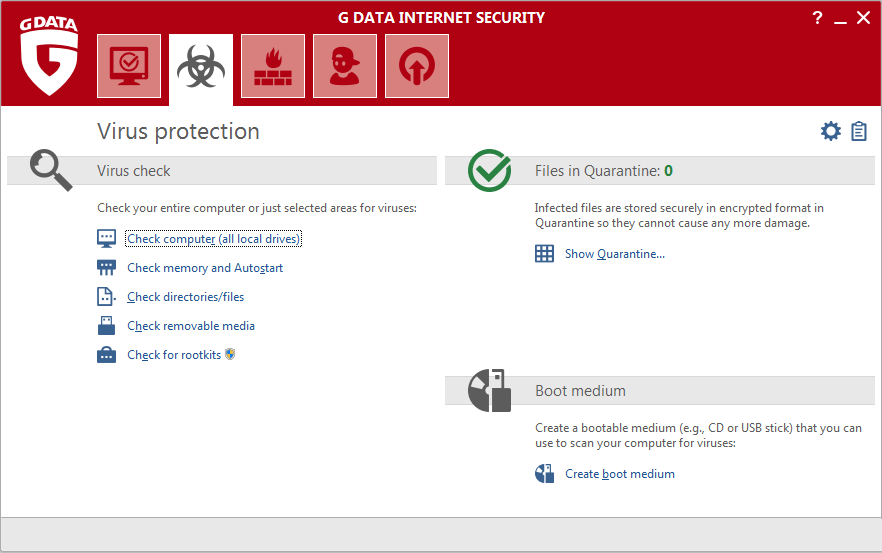Click the removable media USB icon
This screenshot has height=553, width=882.
tap(106, 326)
